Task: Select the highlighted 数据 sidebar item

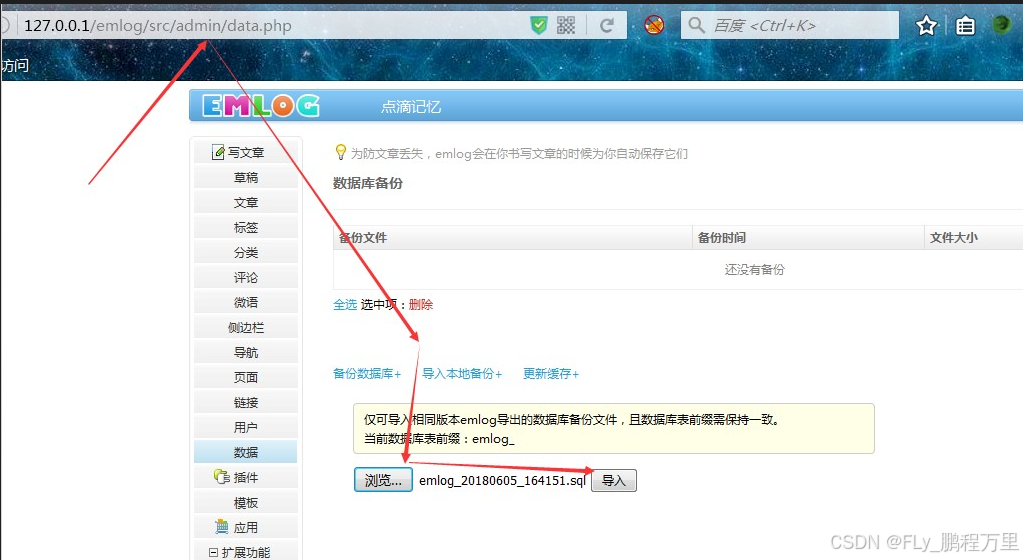Action: point(245,452)
